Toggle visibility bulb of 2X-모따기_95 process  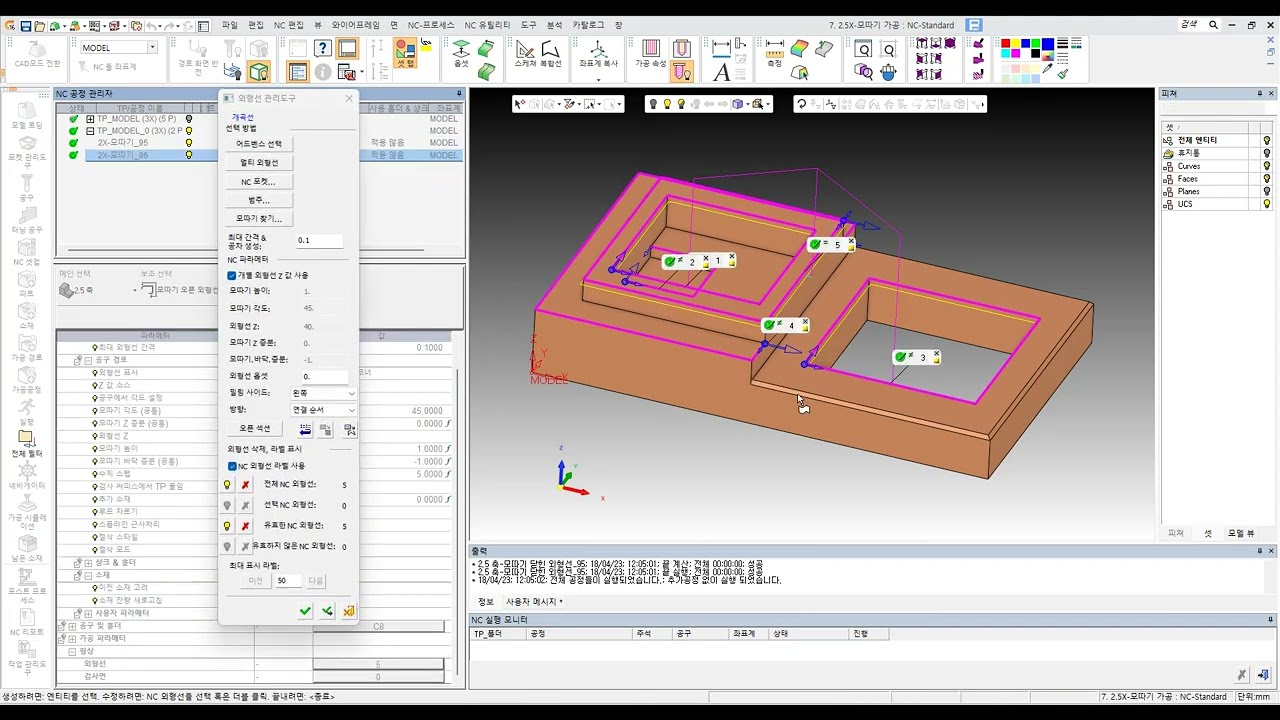[x=189, y=143]
